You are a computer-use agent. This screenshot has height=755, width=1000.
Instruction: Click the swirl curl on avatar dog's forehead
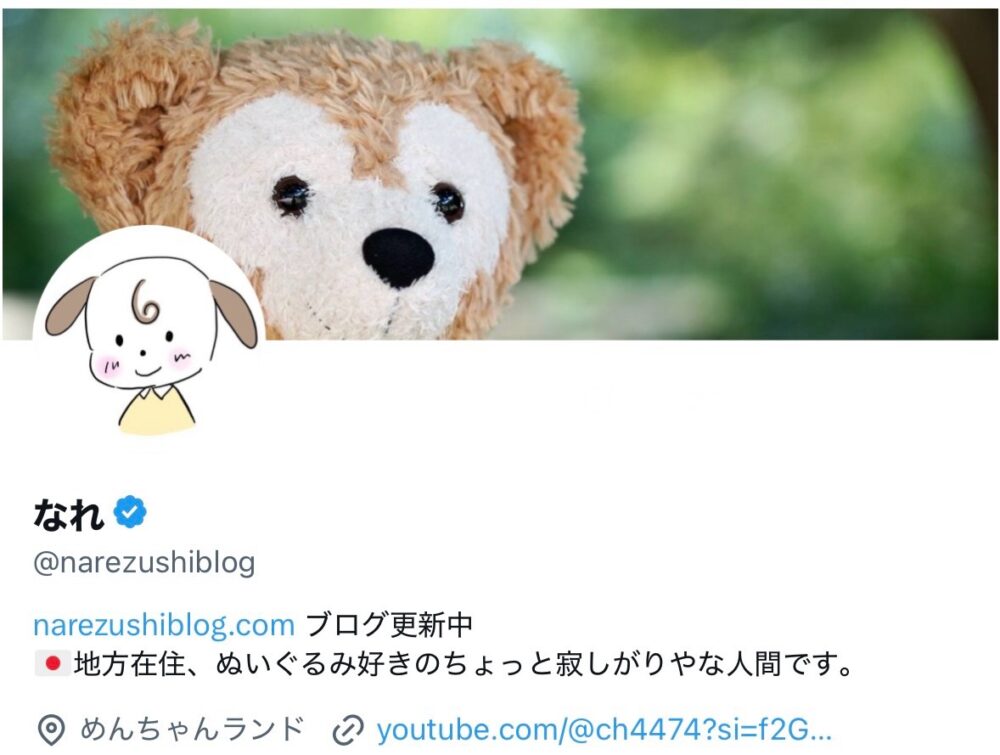click(x=145, y=300)
